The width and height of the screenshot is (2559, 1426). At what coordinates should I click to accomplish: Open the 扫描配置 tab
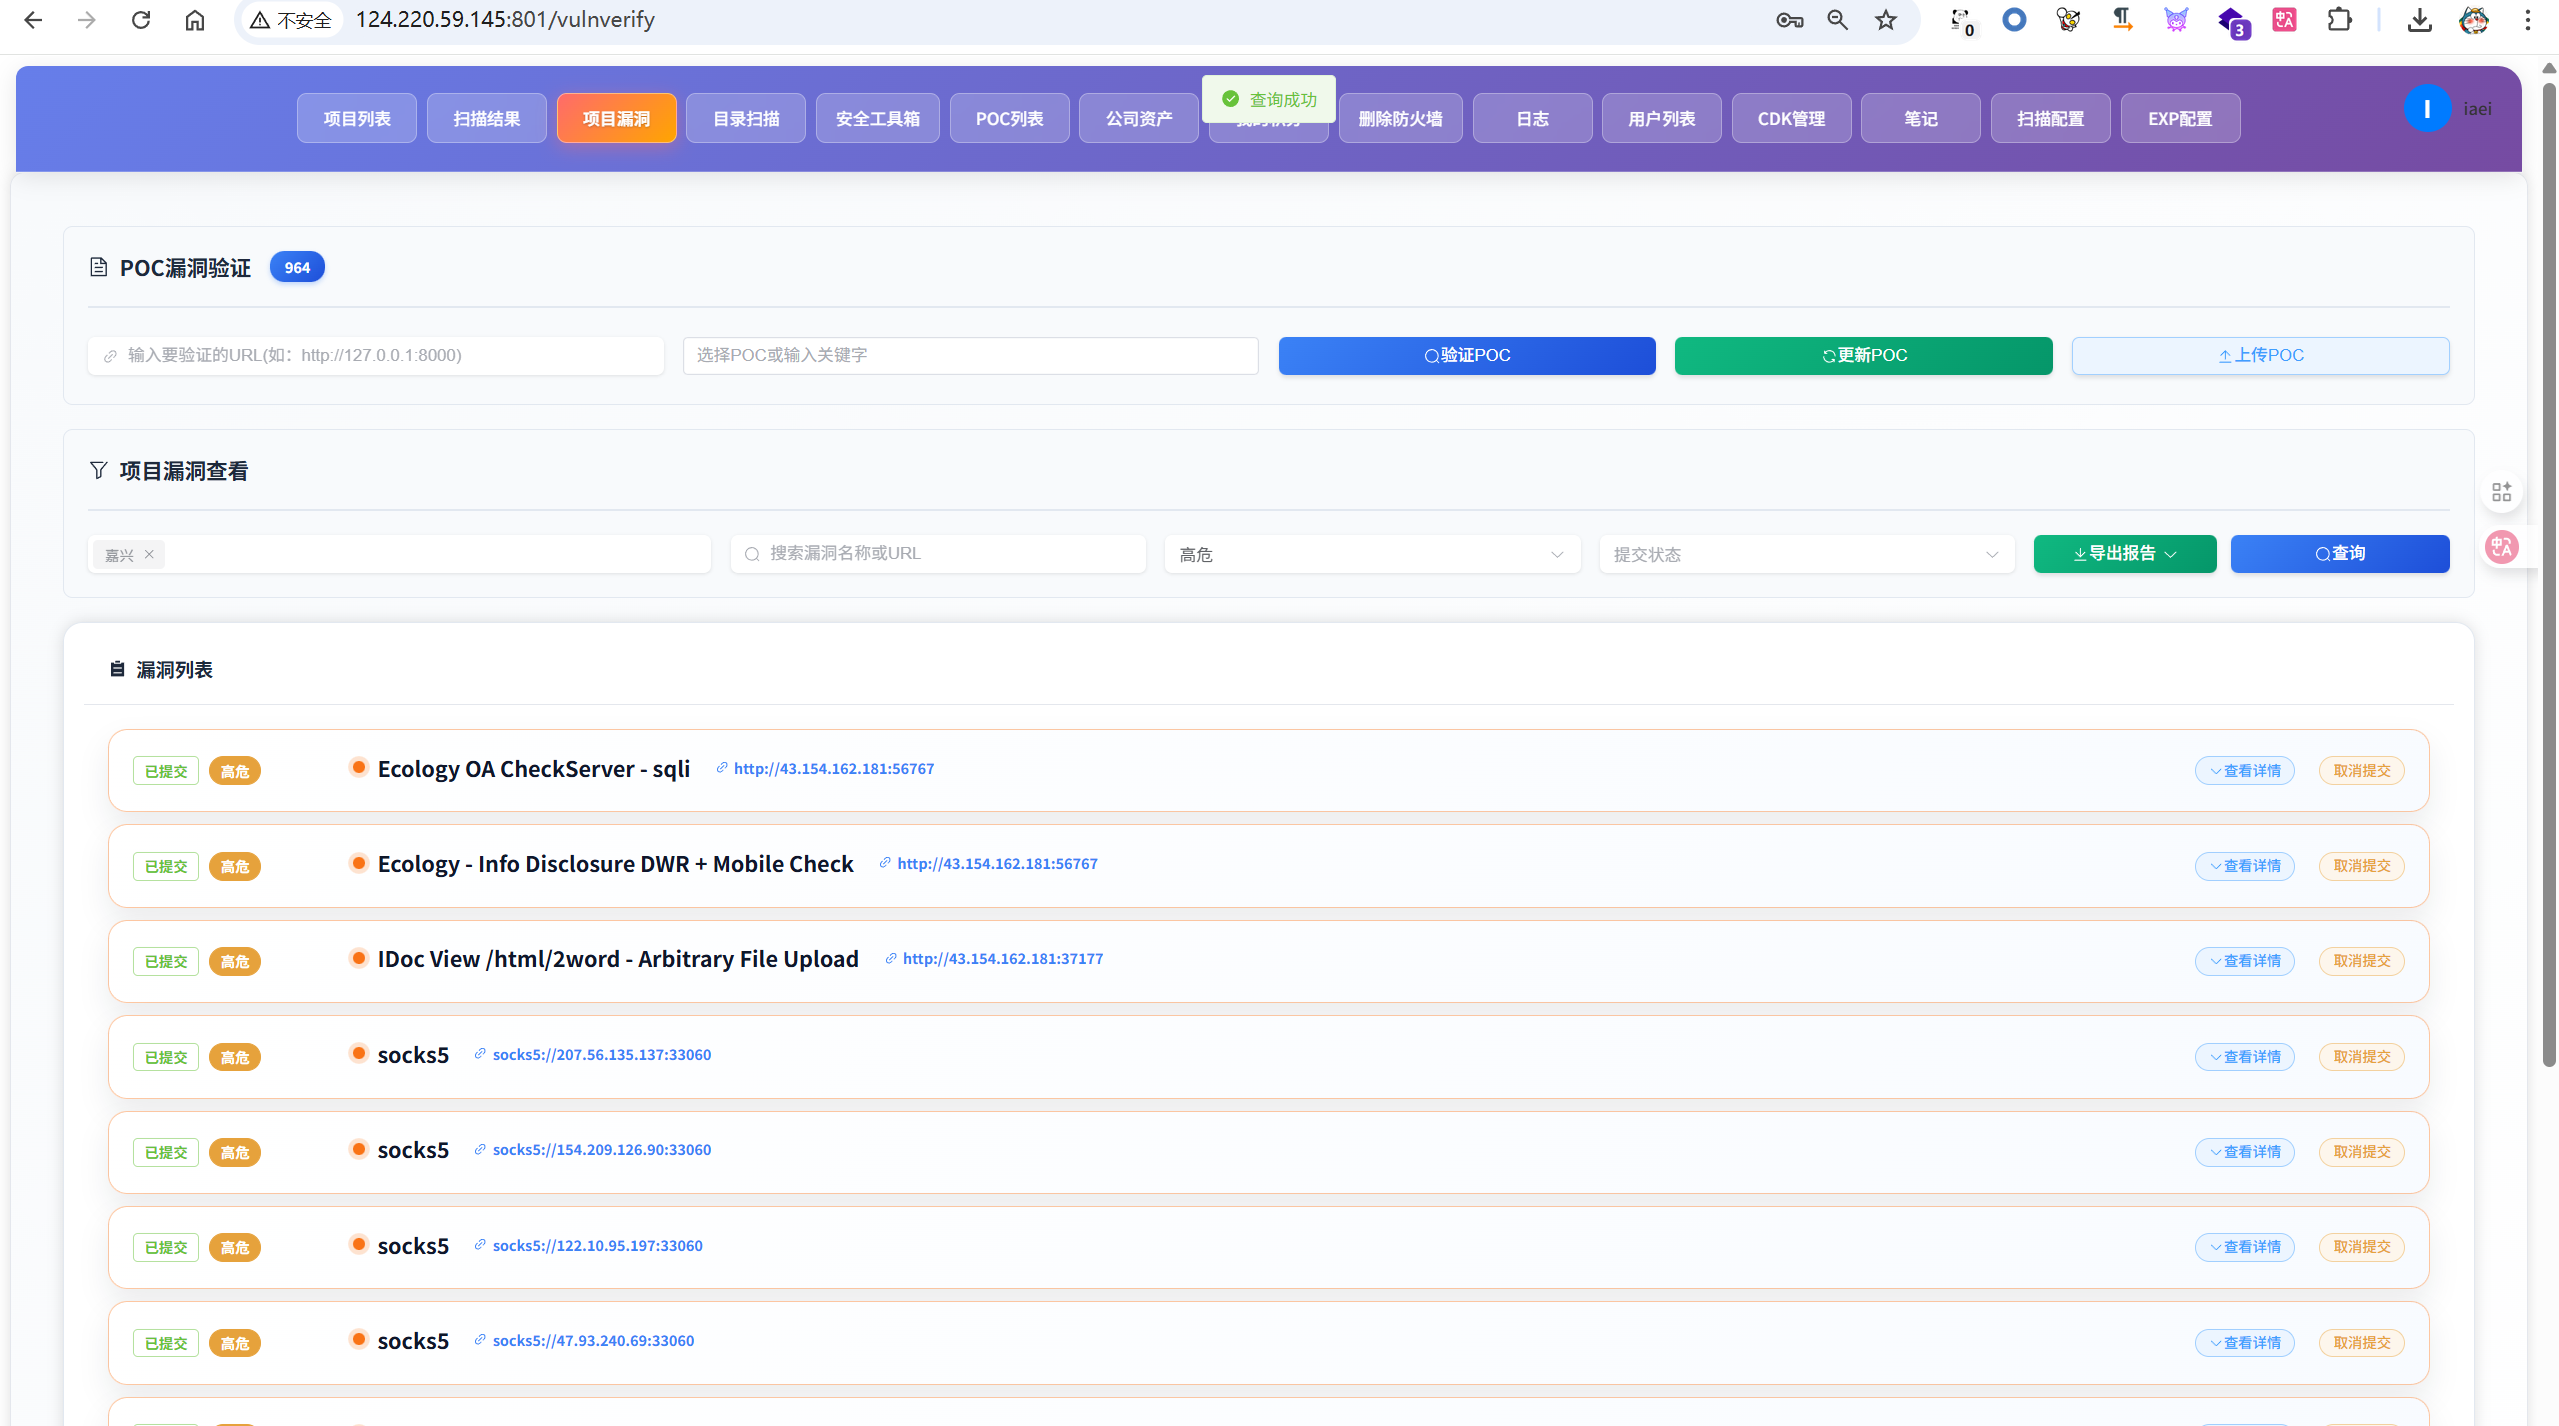[2051, 119]
